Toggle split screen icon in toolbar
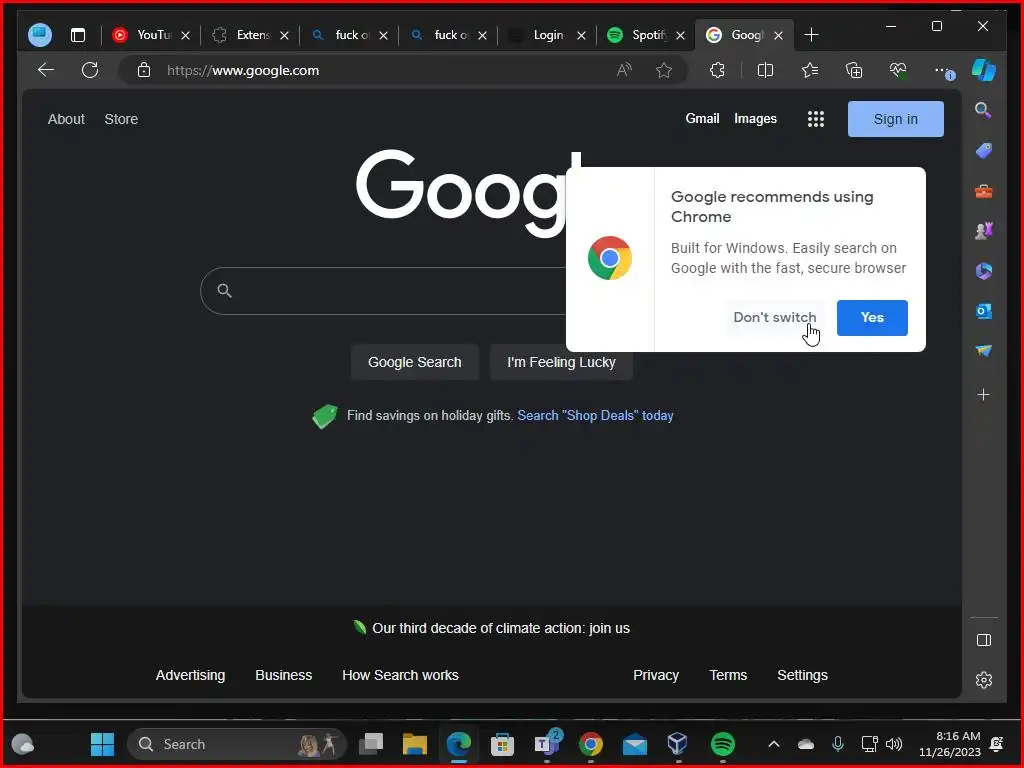Screen dimensions: 1024x768 tap(765, 70)
